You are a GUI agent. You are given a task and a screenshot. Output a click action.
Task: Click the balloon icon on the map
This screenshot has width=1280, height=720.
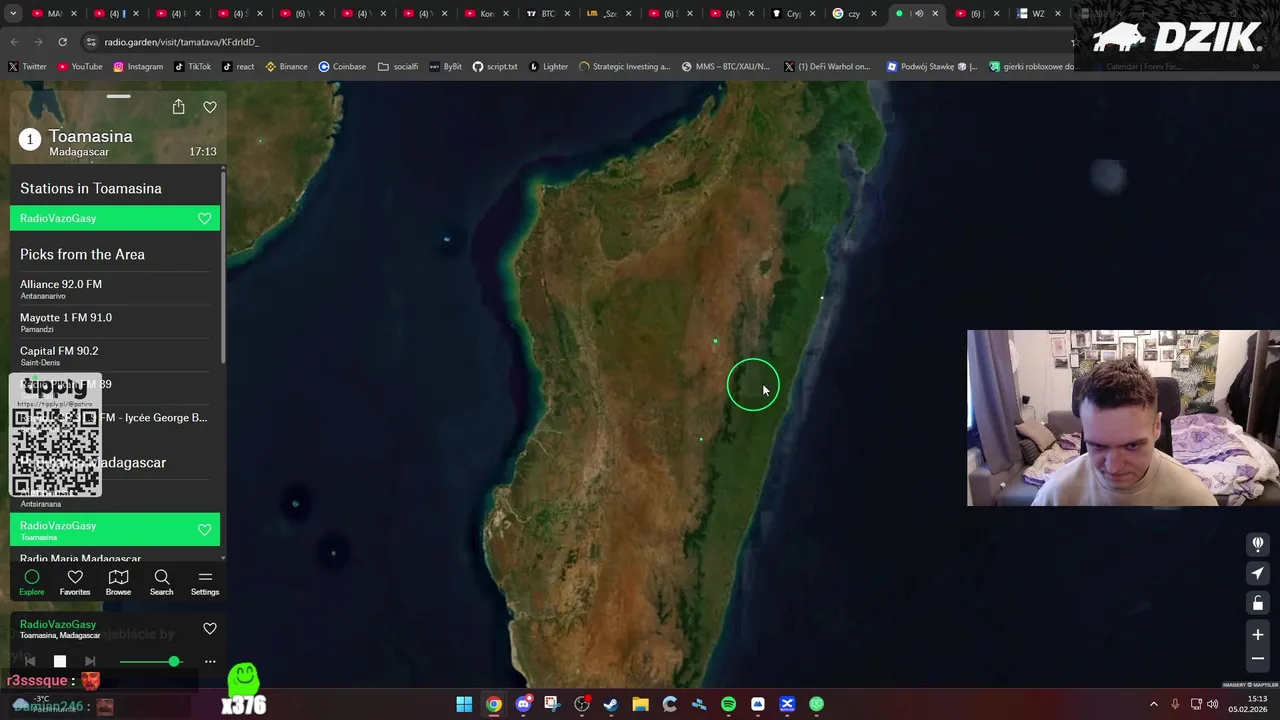(x=1258, y=544)
